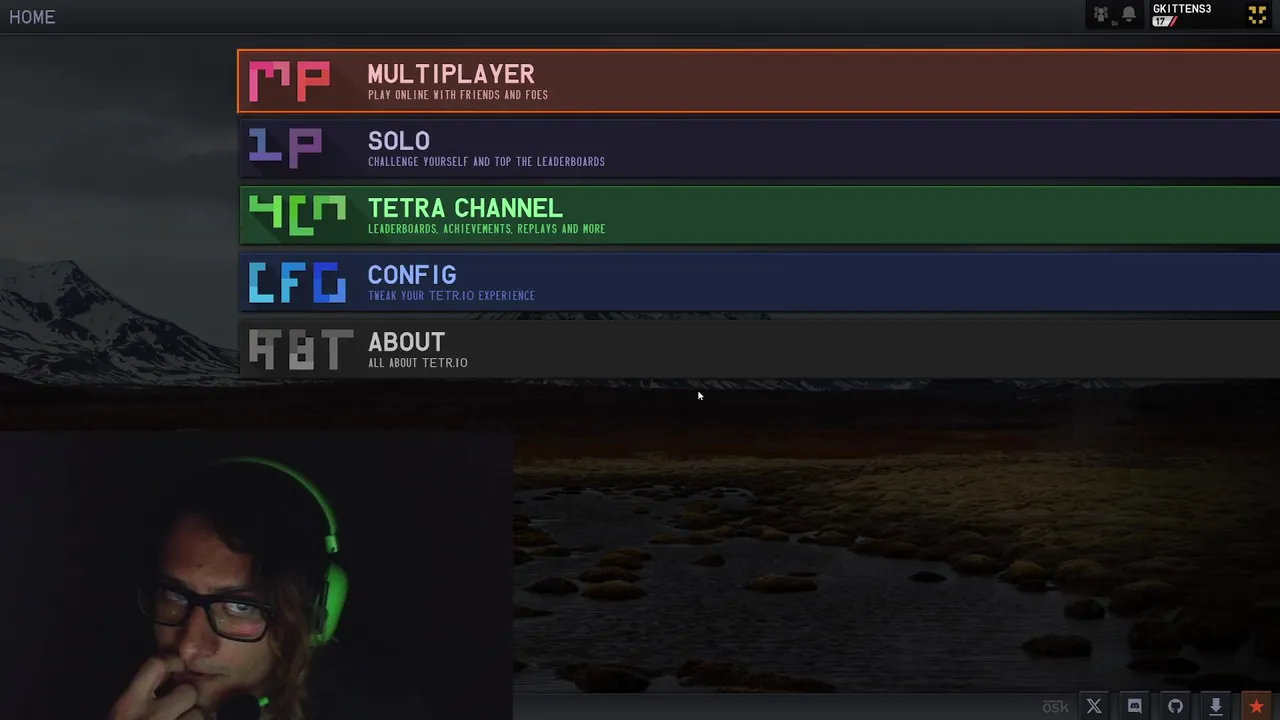Click the level 17 badge
The height and width of the screenshot is (720, 1280).
click(1164, 21)
